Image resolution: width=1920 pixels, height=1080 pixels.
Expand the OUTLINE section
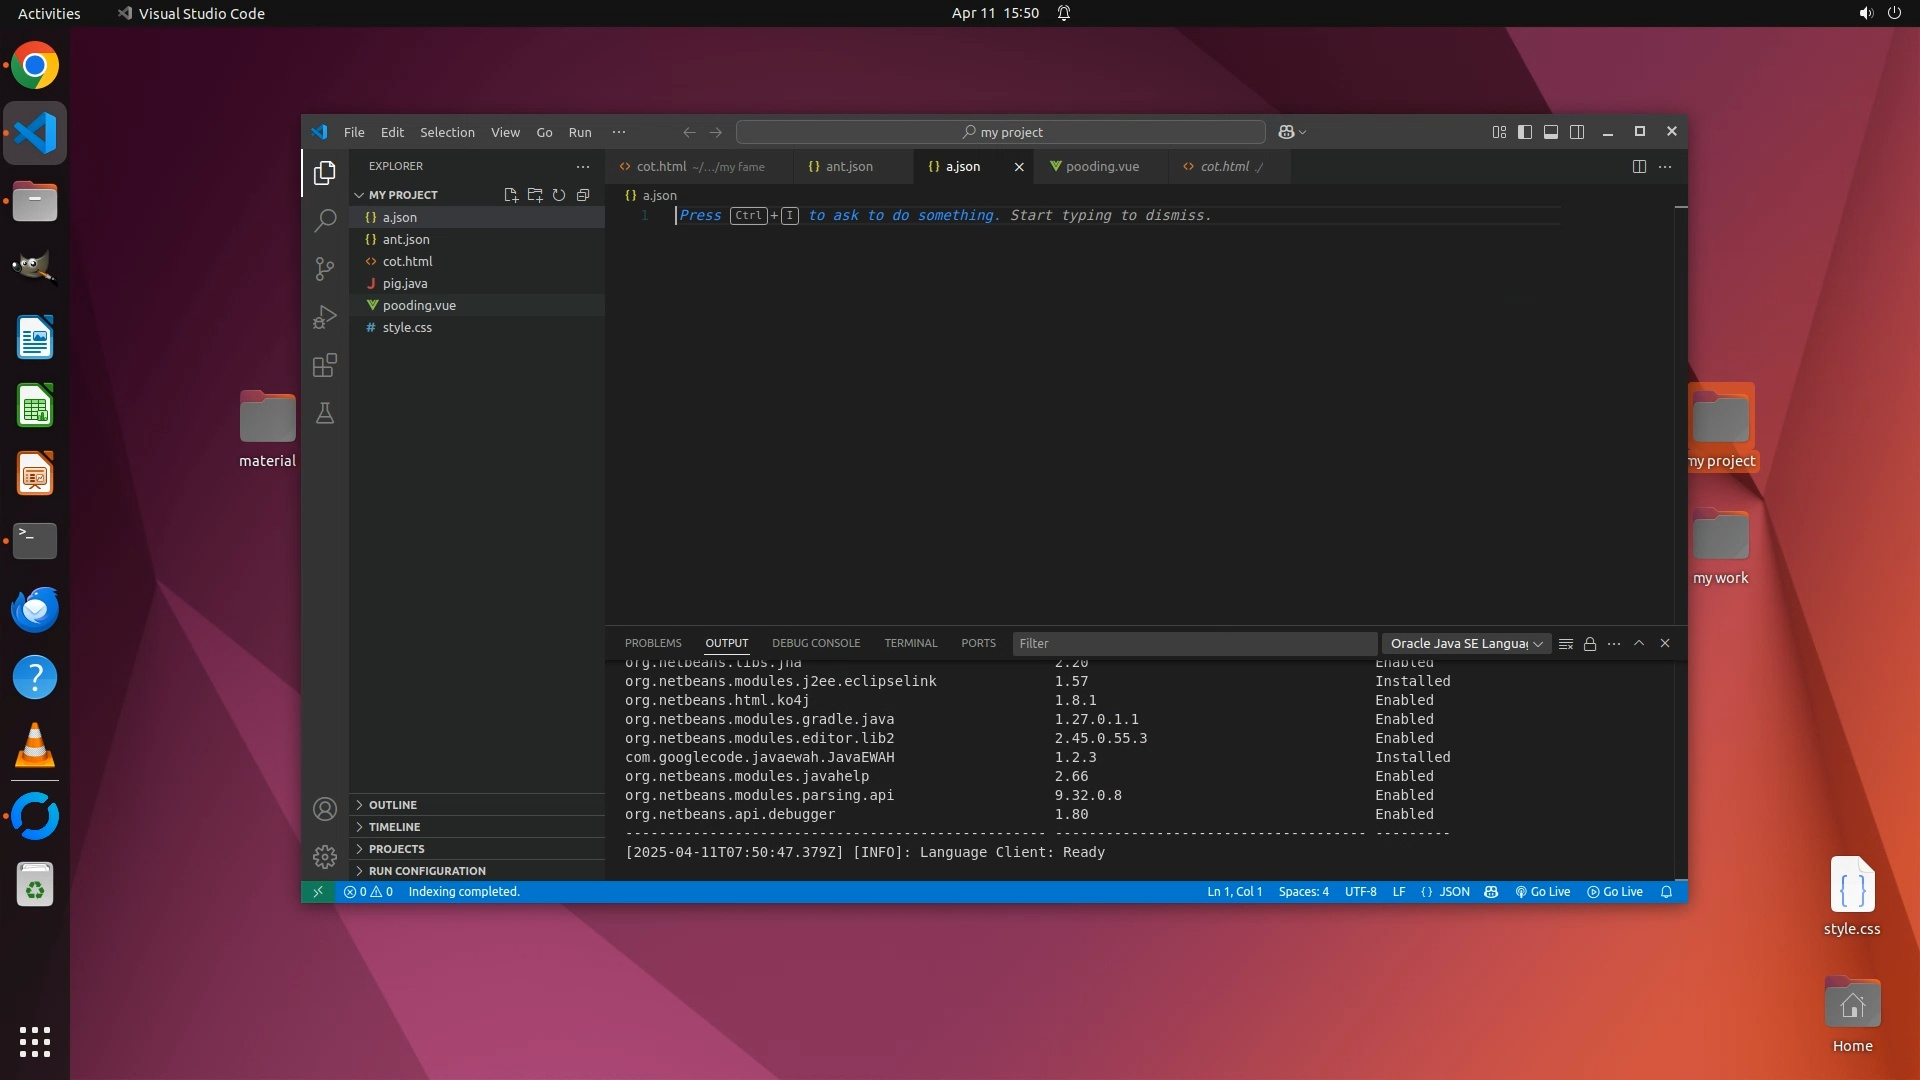(x=392, y=805)
